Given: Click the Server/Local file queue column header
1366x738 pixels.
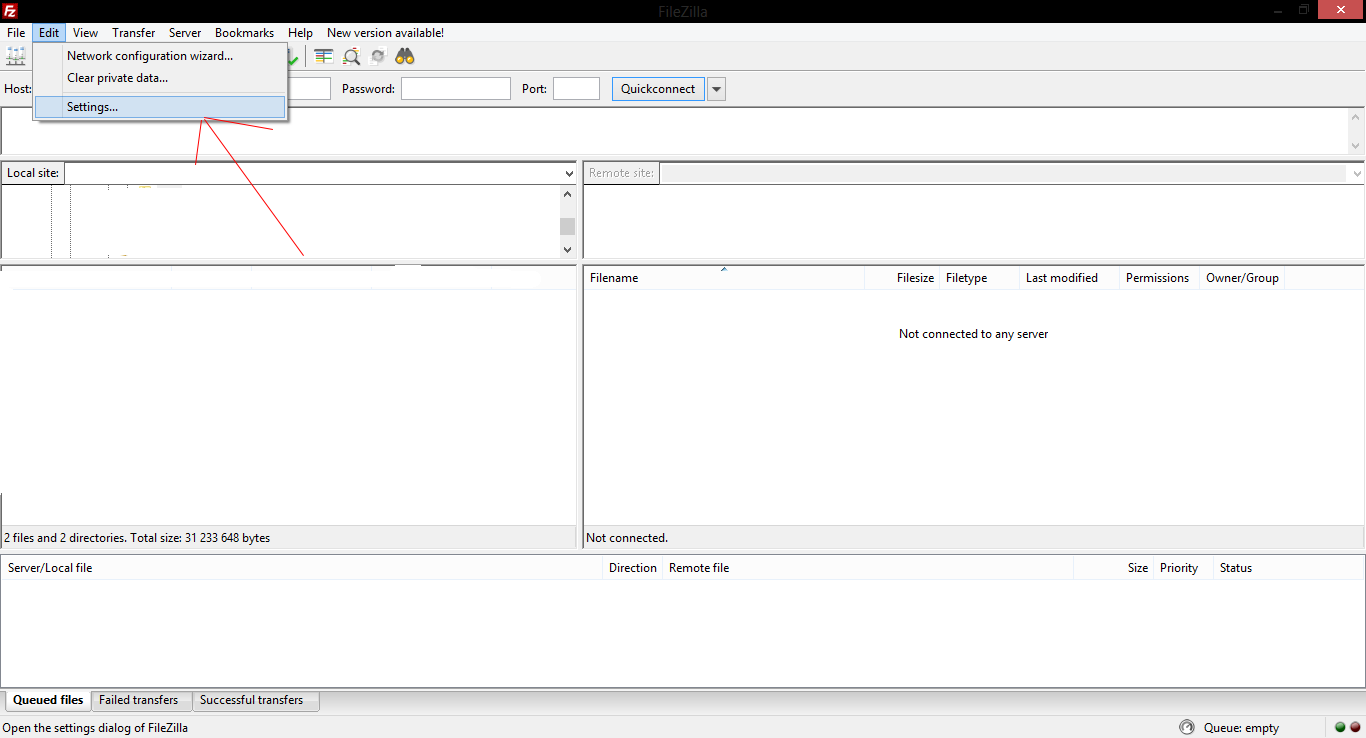Looking at the screenshot, I should click(x=304, y=568).
